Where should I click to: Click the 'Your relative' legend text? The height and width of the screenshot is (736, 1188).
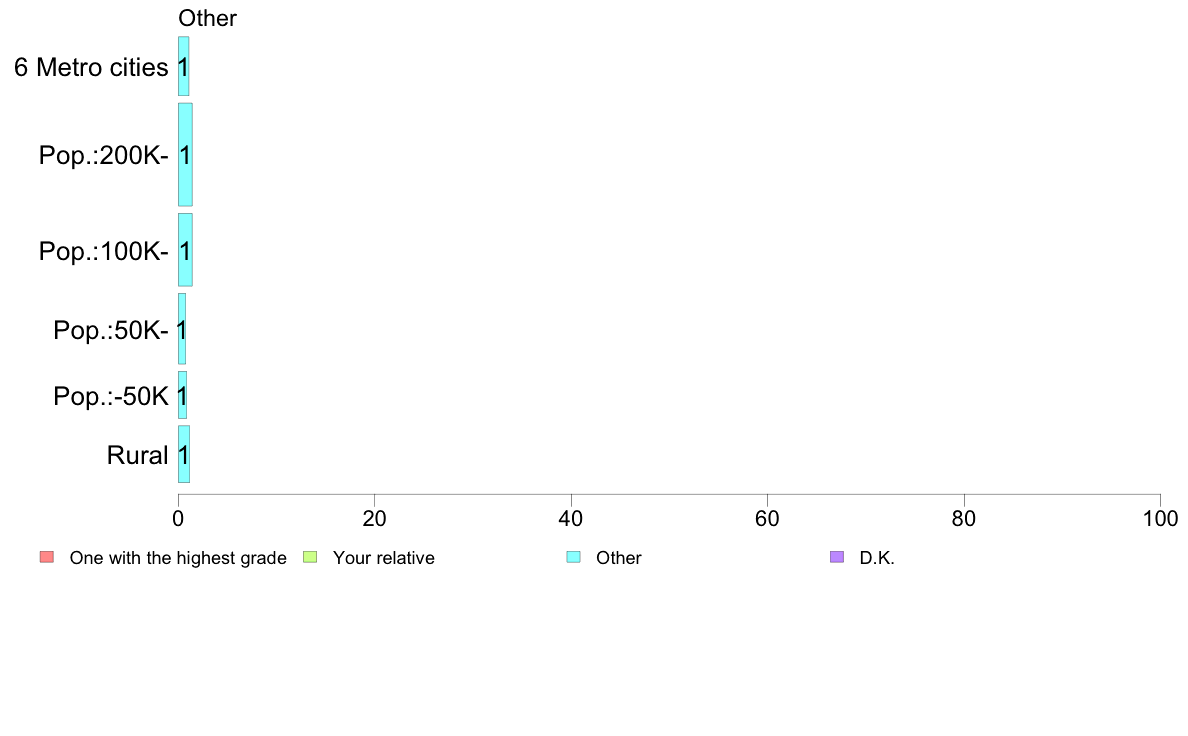click(x=383, y=558)
